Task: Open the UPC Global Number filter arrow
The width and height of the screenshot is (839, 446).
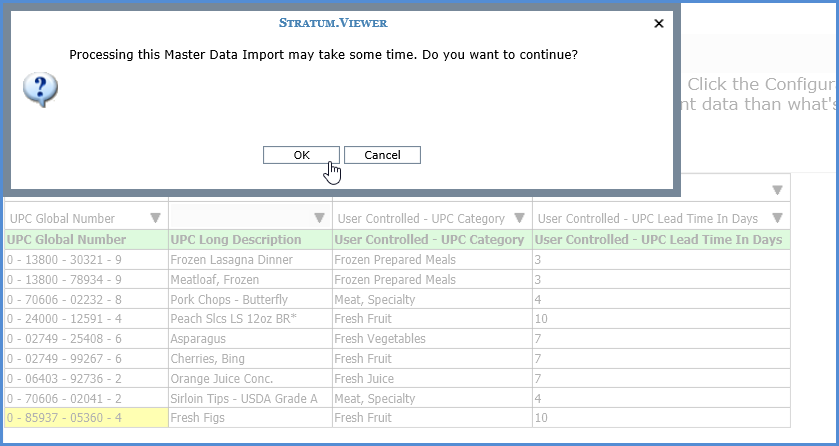Action: 155,218
